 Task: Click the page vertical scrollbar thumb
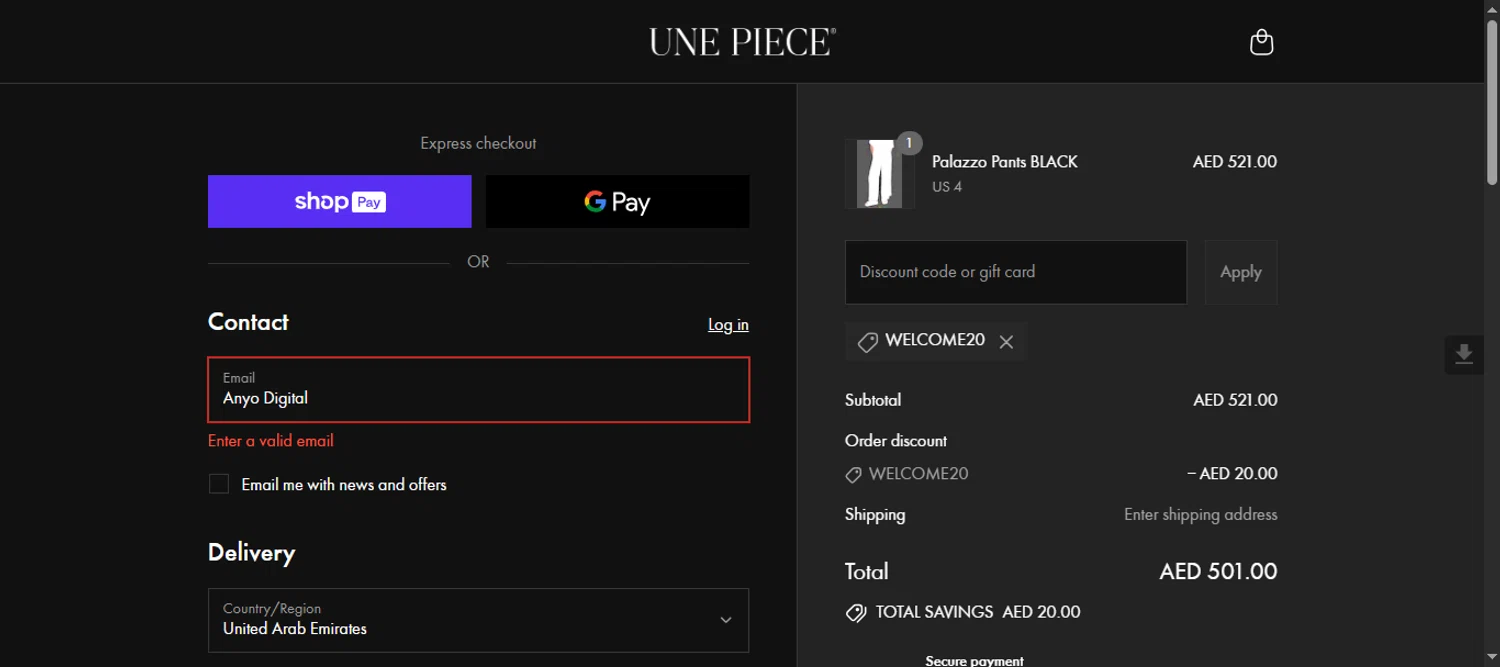[x=1492, y=100]
